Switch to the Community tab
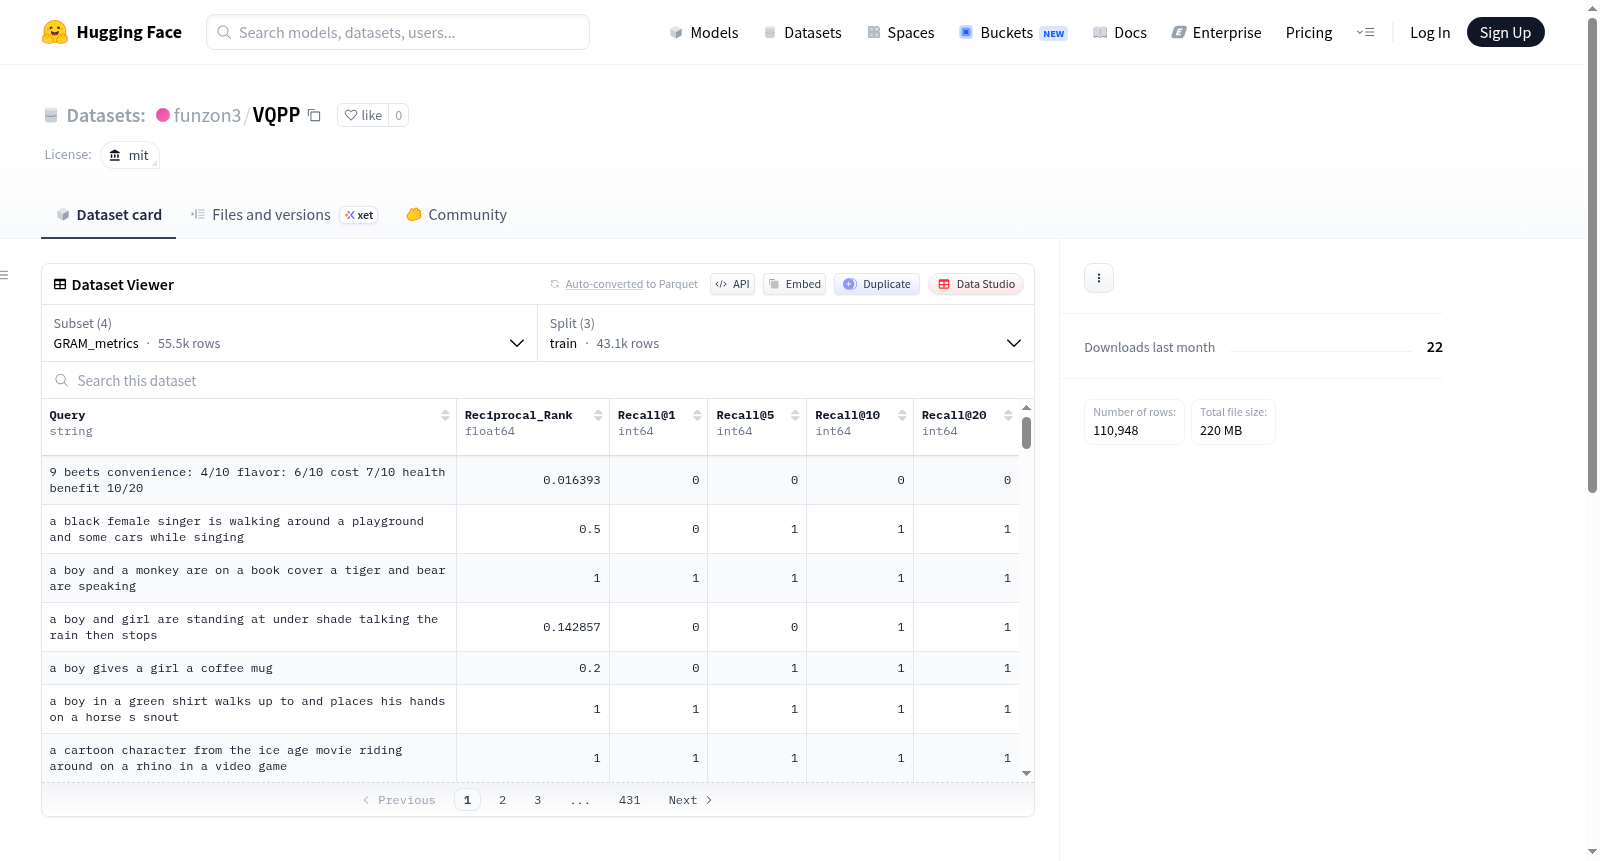 click(457, 215)
